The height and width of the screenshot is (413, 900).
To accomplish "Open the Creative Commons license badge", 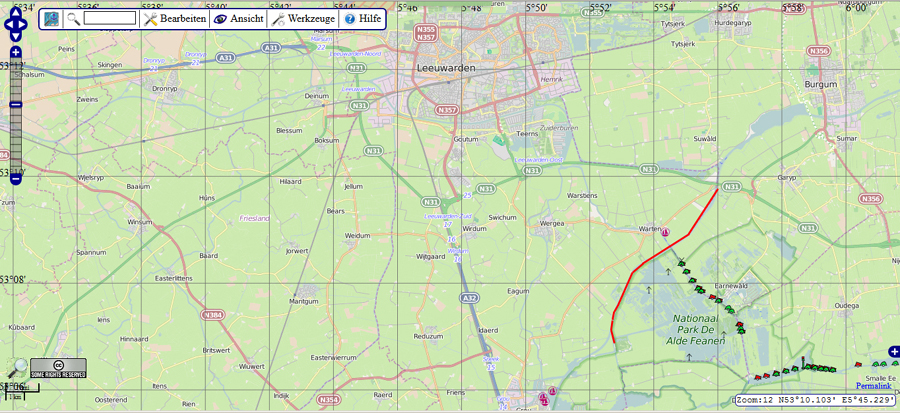I will pos(58,368).
